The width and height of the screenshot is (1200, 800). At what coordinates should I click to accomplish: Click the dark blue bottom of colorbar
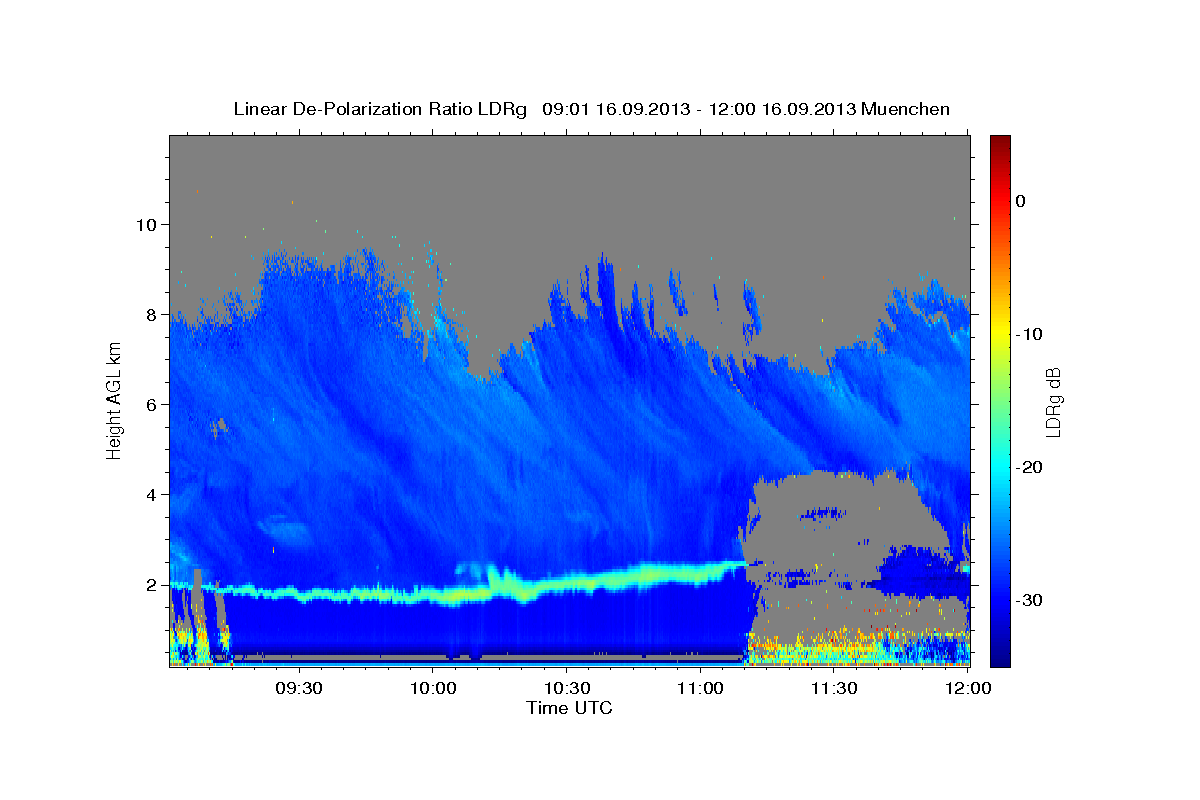(x=1000, y=655)
